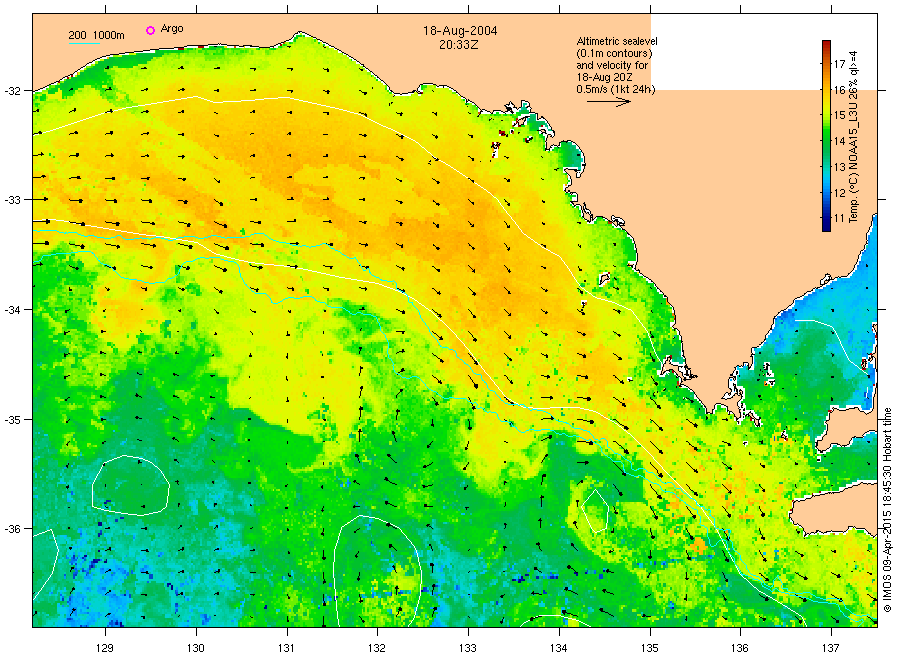This screenshot has height=660, width=900.
Task: Click longitude label 130
Action: (x=196, y=648)
